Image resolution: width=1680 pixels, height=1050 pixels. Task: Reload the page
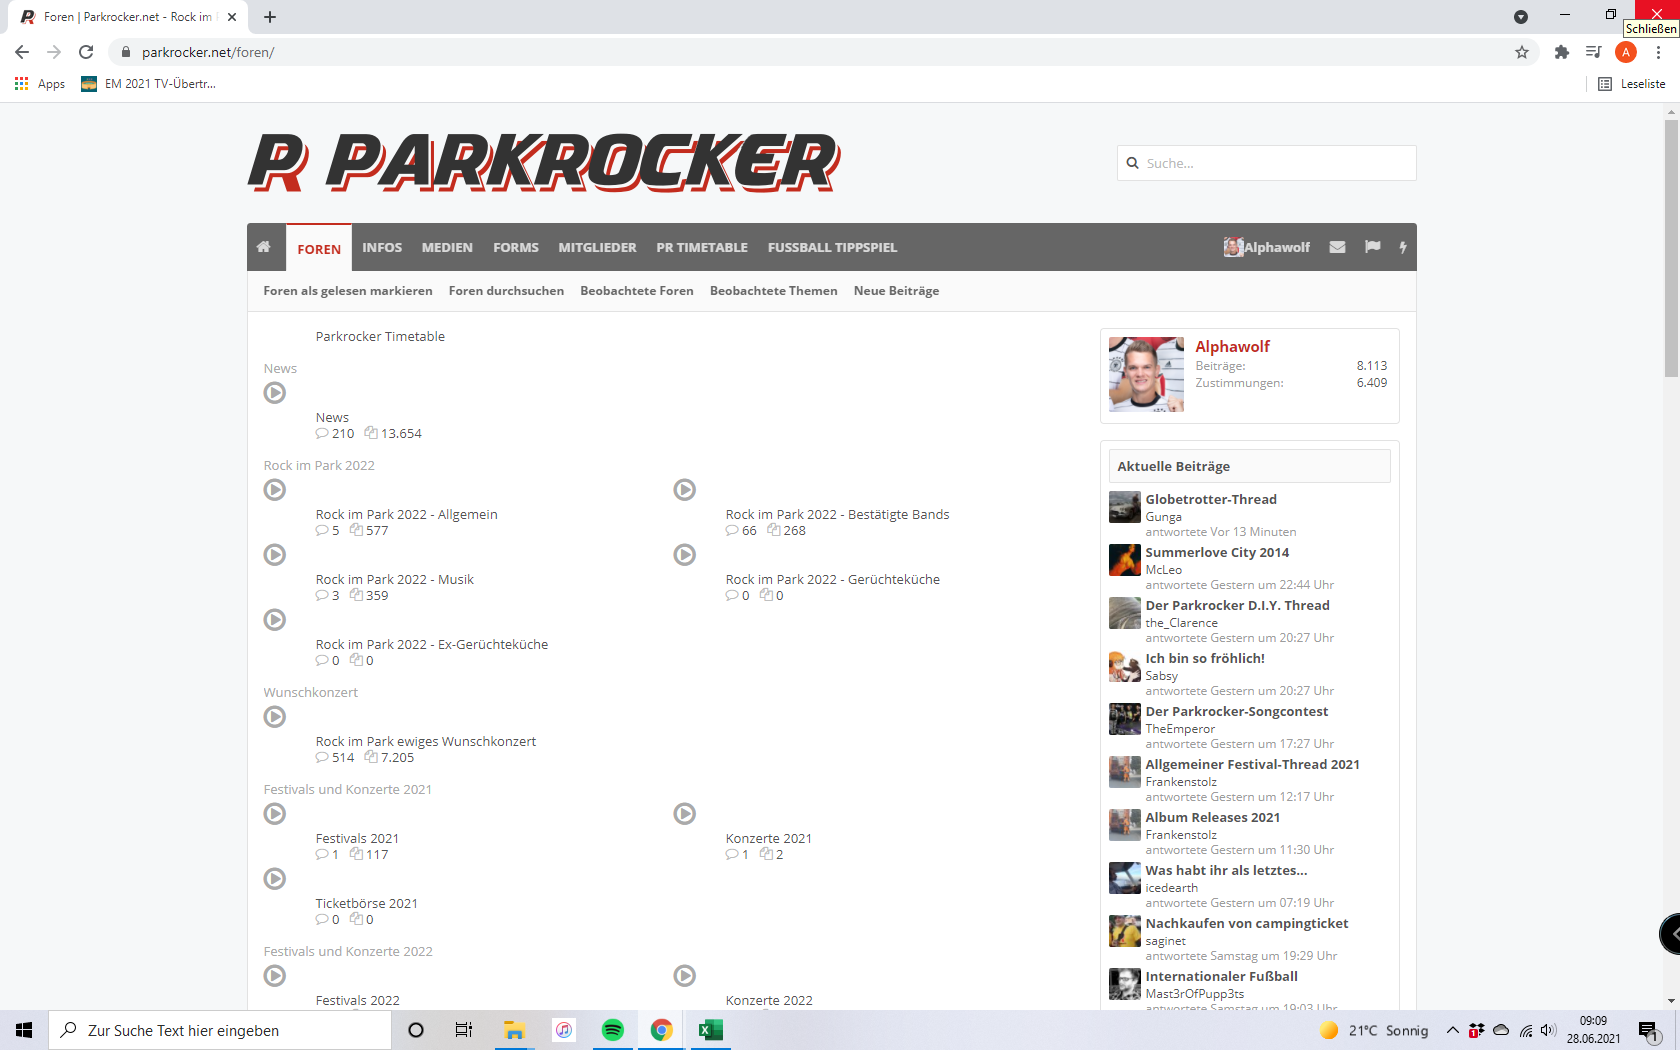coord(86,52)
